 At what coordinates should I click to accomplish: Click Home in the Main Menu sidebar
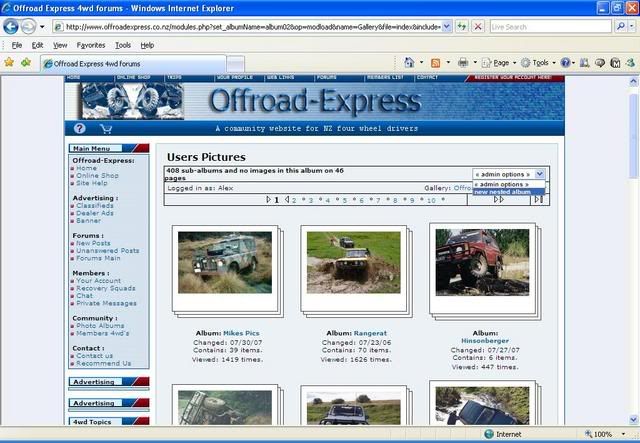coord(87,168)
